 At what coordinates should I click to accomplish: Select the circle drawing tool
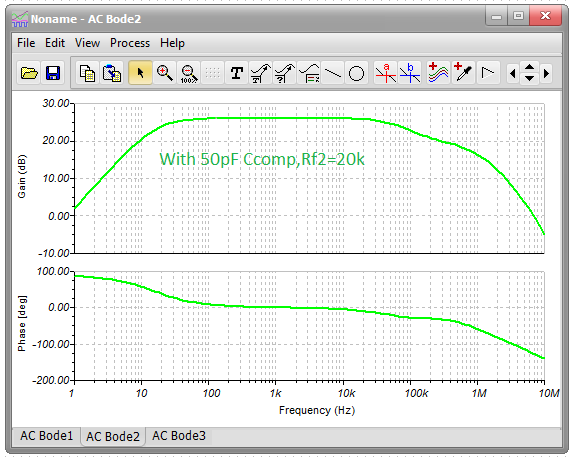tap(356, 73)
